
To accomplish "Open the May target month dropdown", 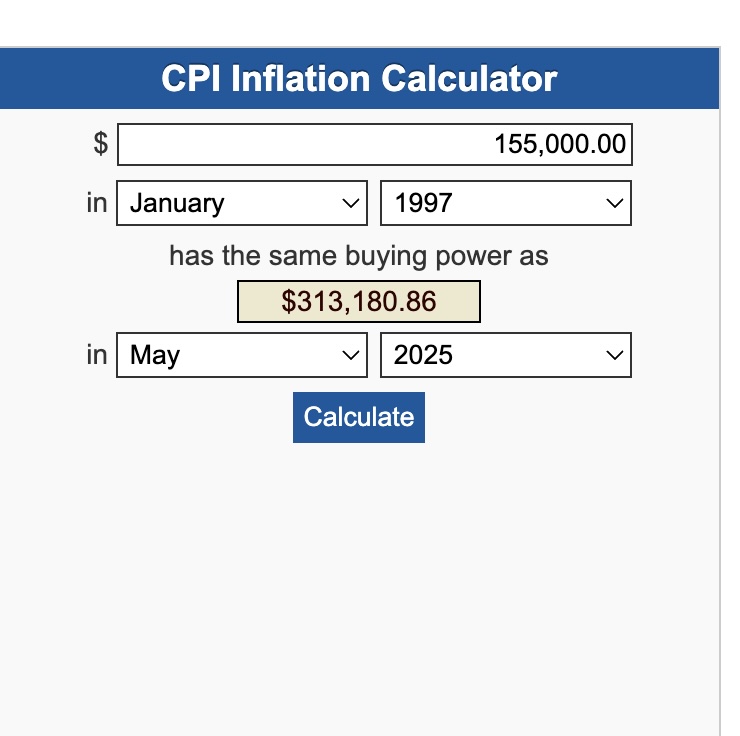I will click(x=232, y=355).
